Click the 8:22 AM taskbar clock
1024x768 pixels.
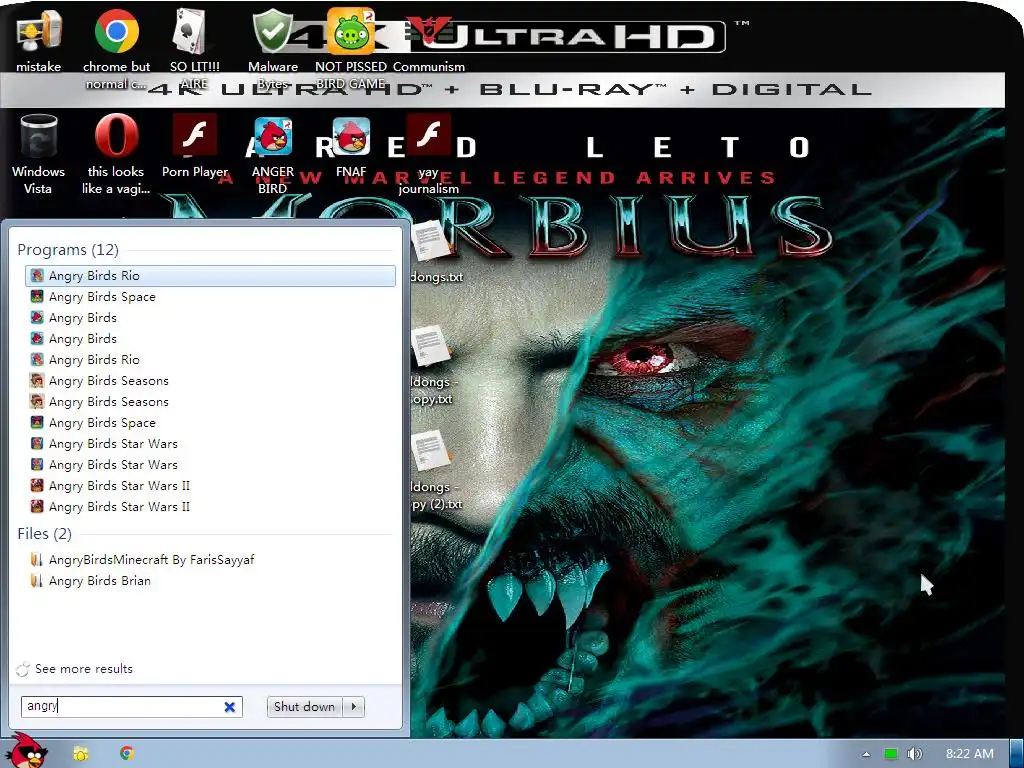[x=970, y=754]
